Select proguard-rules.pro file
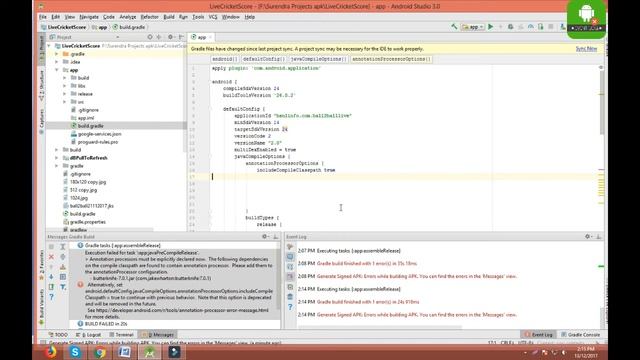This screenshot has height=360, width=640. point(98,142)
